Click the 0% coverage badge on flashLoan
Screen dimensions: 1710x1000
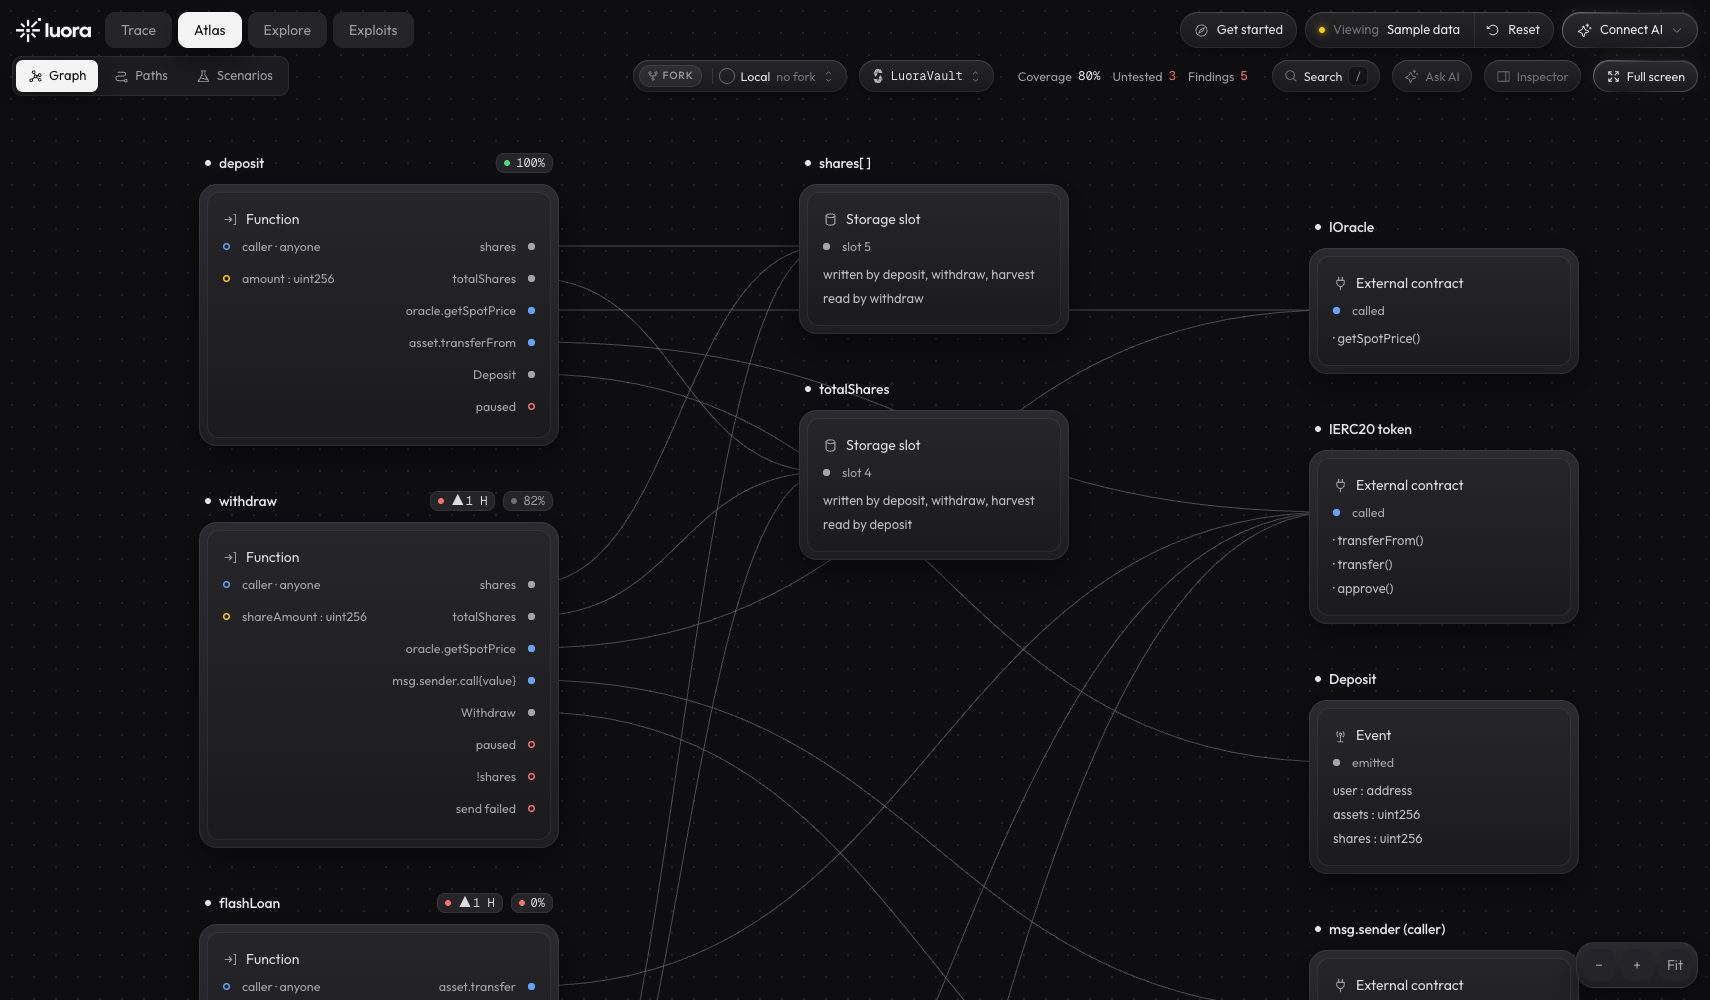532,903
